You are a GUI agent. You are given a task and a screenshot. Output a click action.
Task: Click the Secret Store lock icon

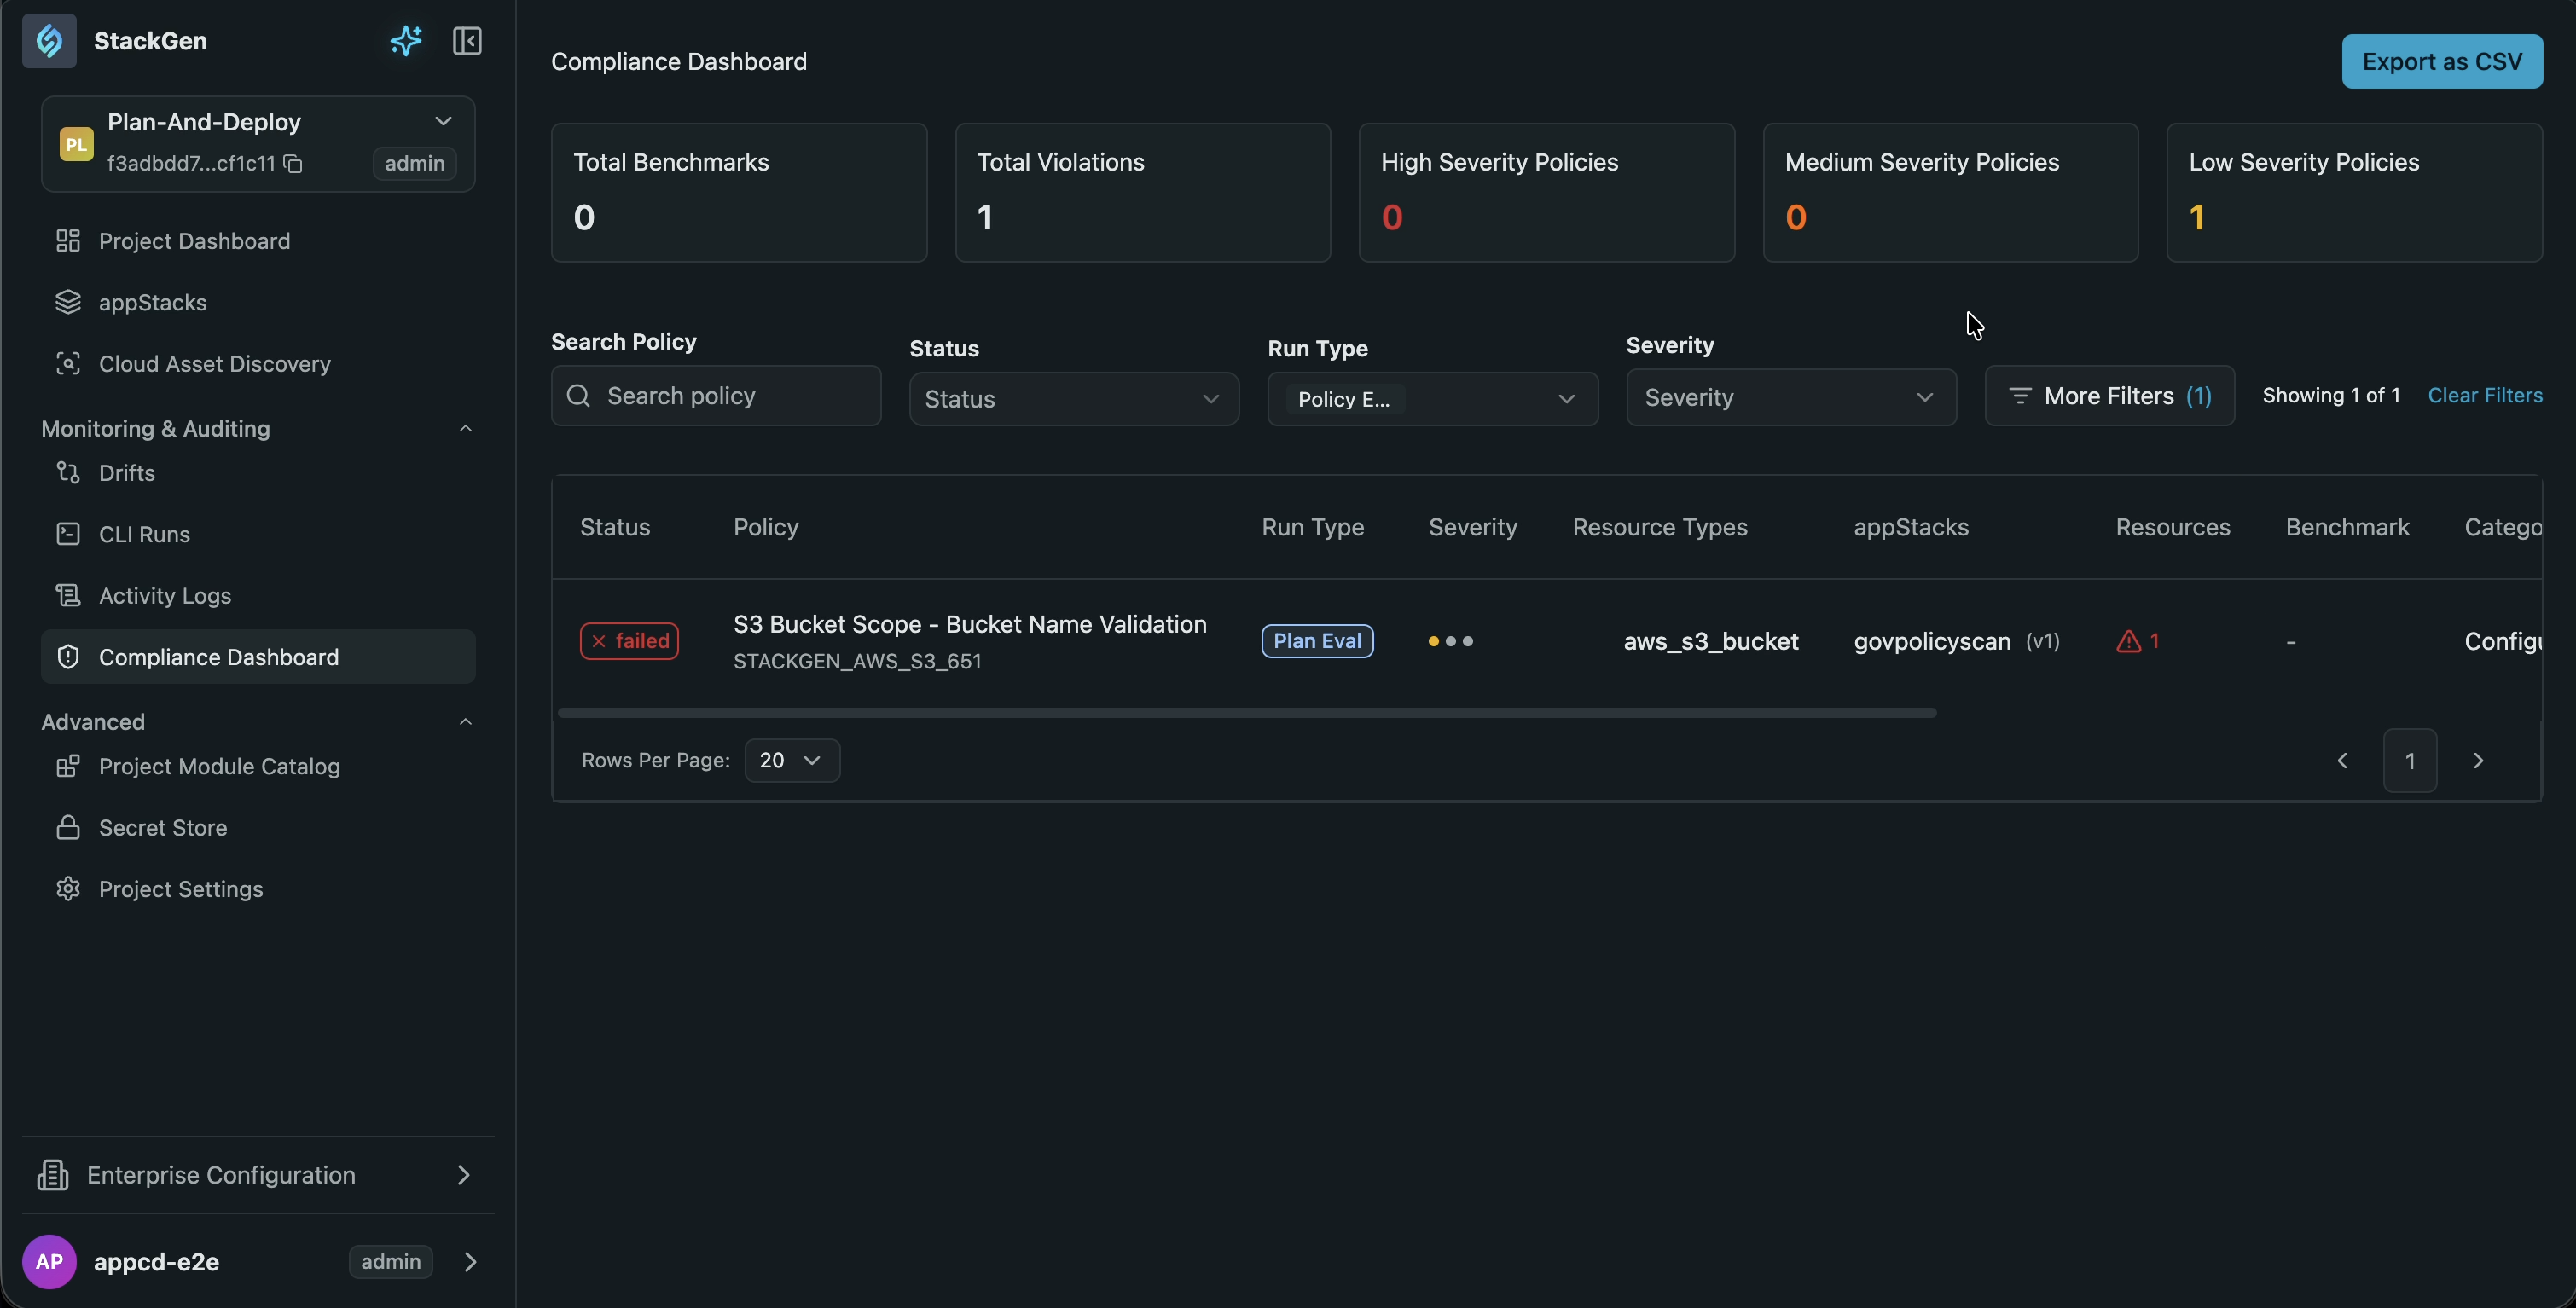click(68, 828)
